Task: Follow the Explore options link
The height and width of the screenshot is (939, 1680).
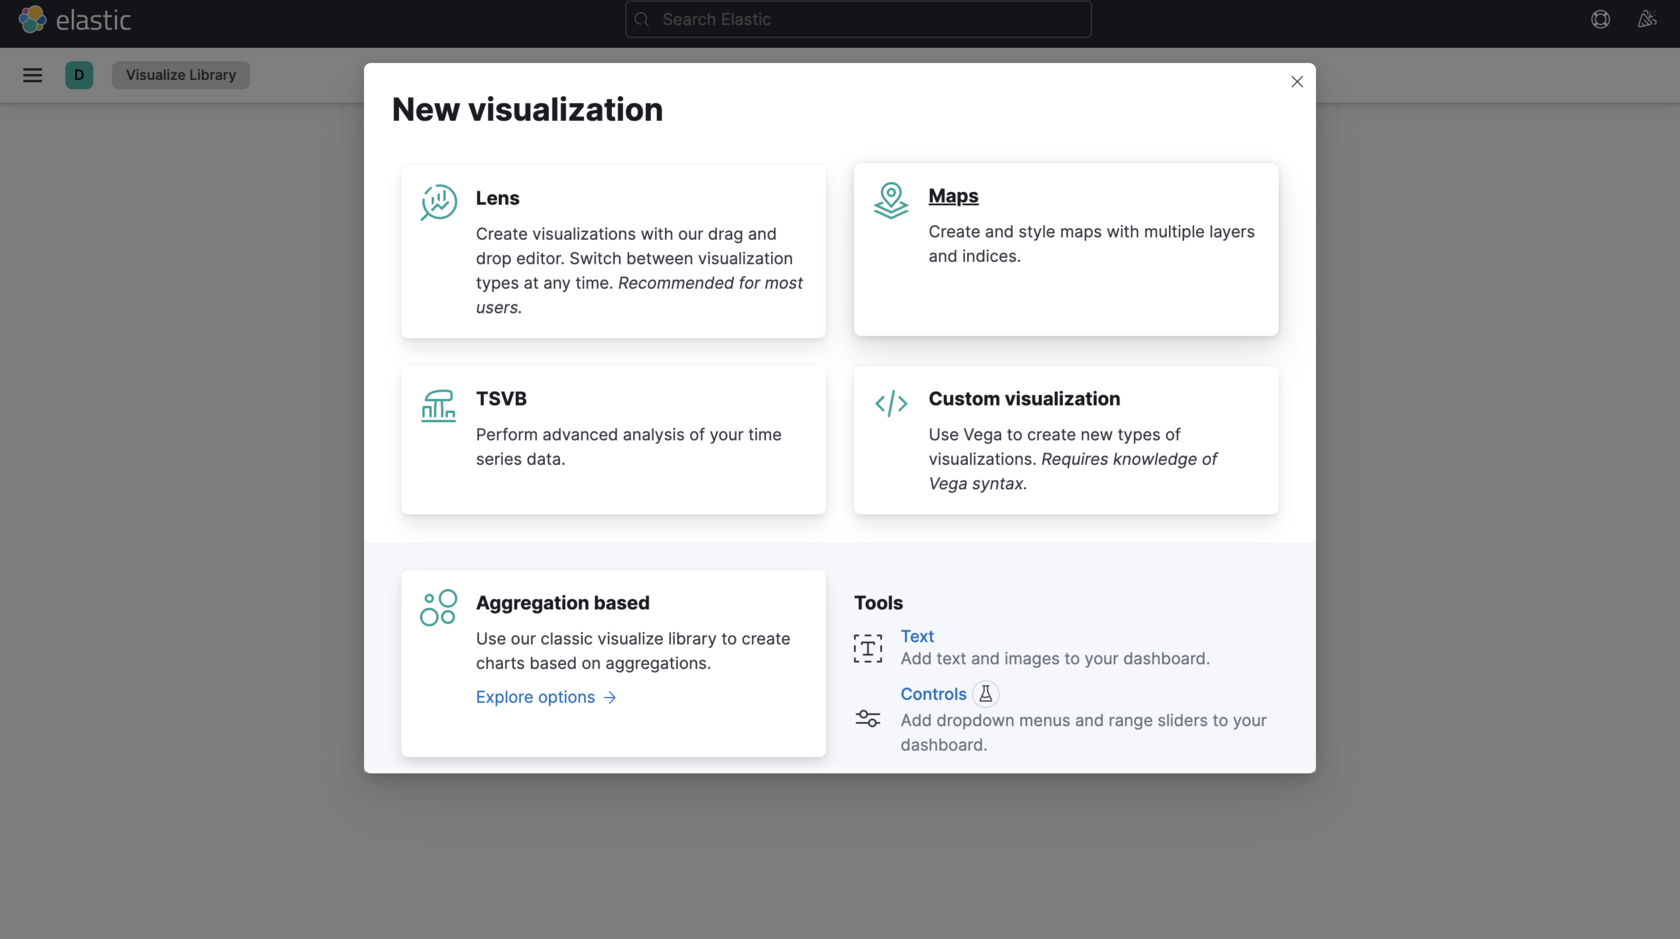Action: [x=546, y=697]
